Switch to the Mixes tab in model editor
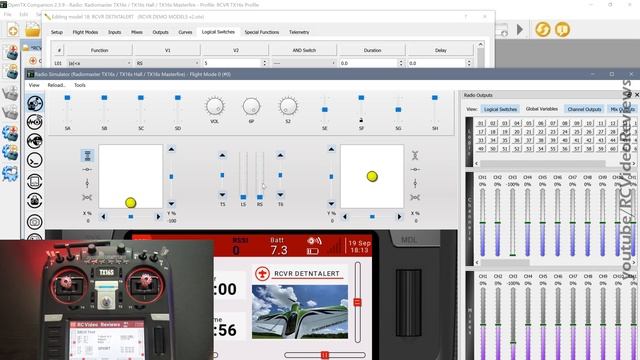The width and height of the screenshot is (640, 360). (x=137, y=32)
